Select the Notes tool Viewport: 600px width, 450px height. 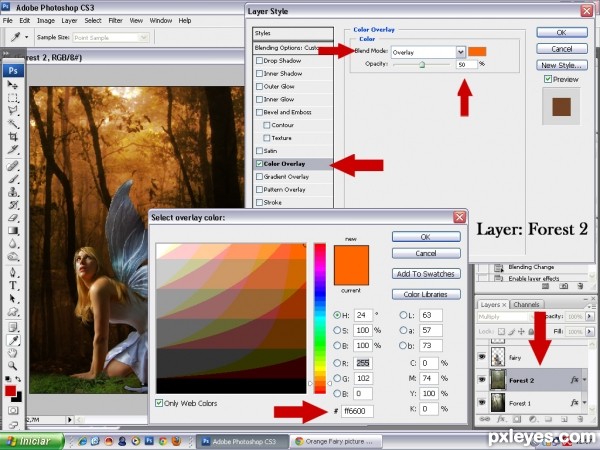pos(13,327)
